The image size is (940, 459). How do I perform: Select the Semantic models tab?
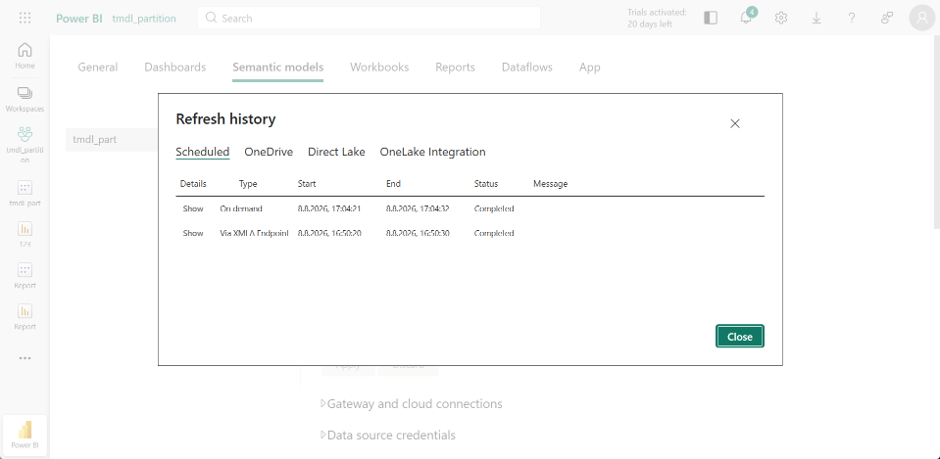point(278,67)
